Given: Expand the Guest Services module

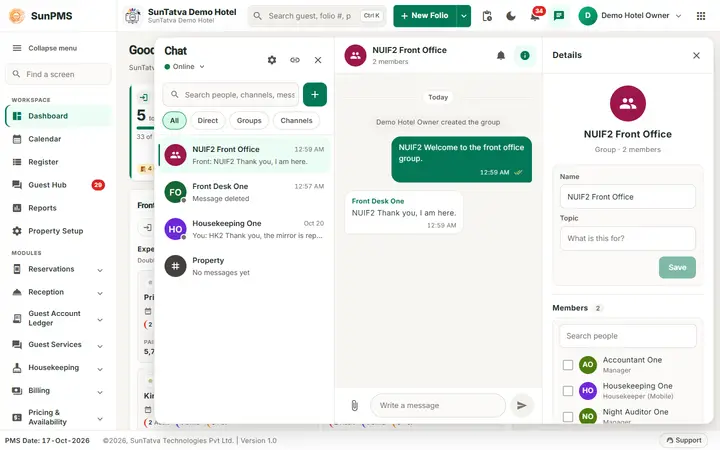Looking at the screenshot, I should tap(58, 344).
